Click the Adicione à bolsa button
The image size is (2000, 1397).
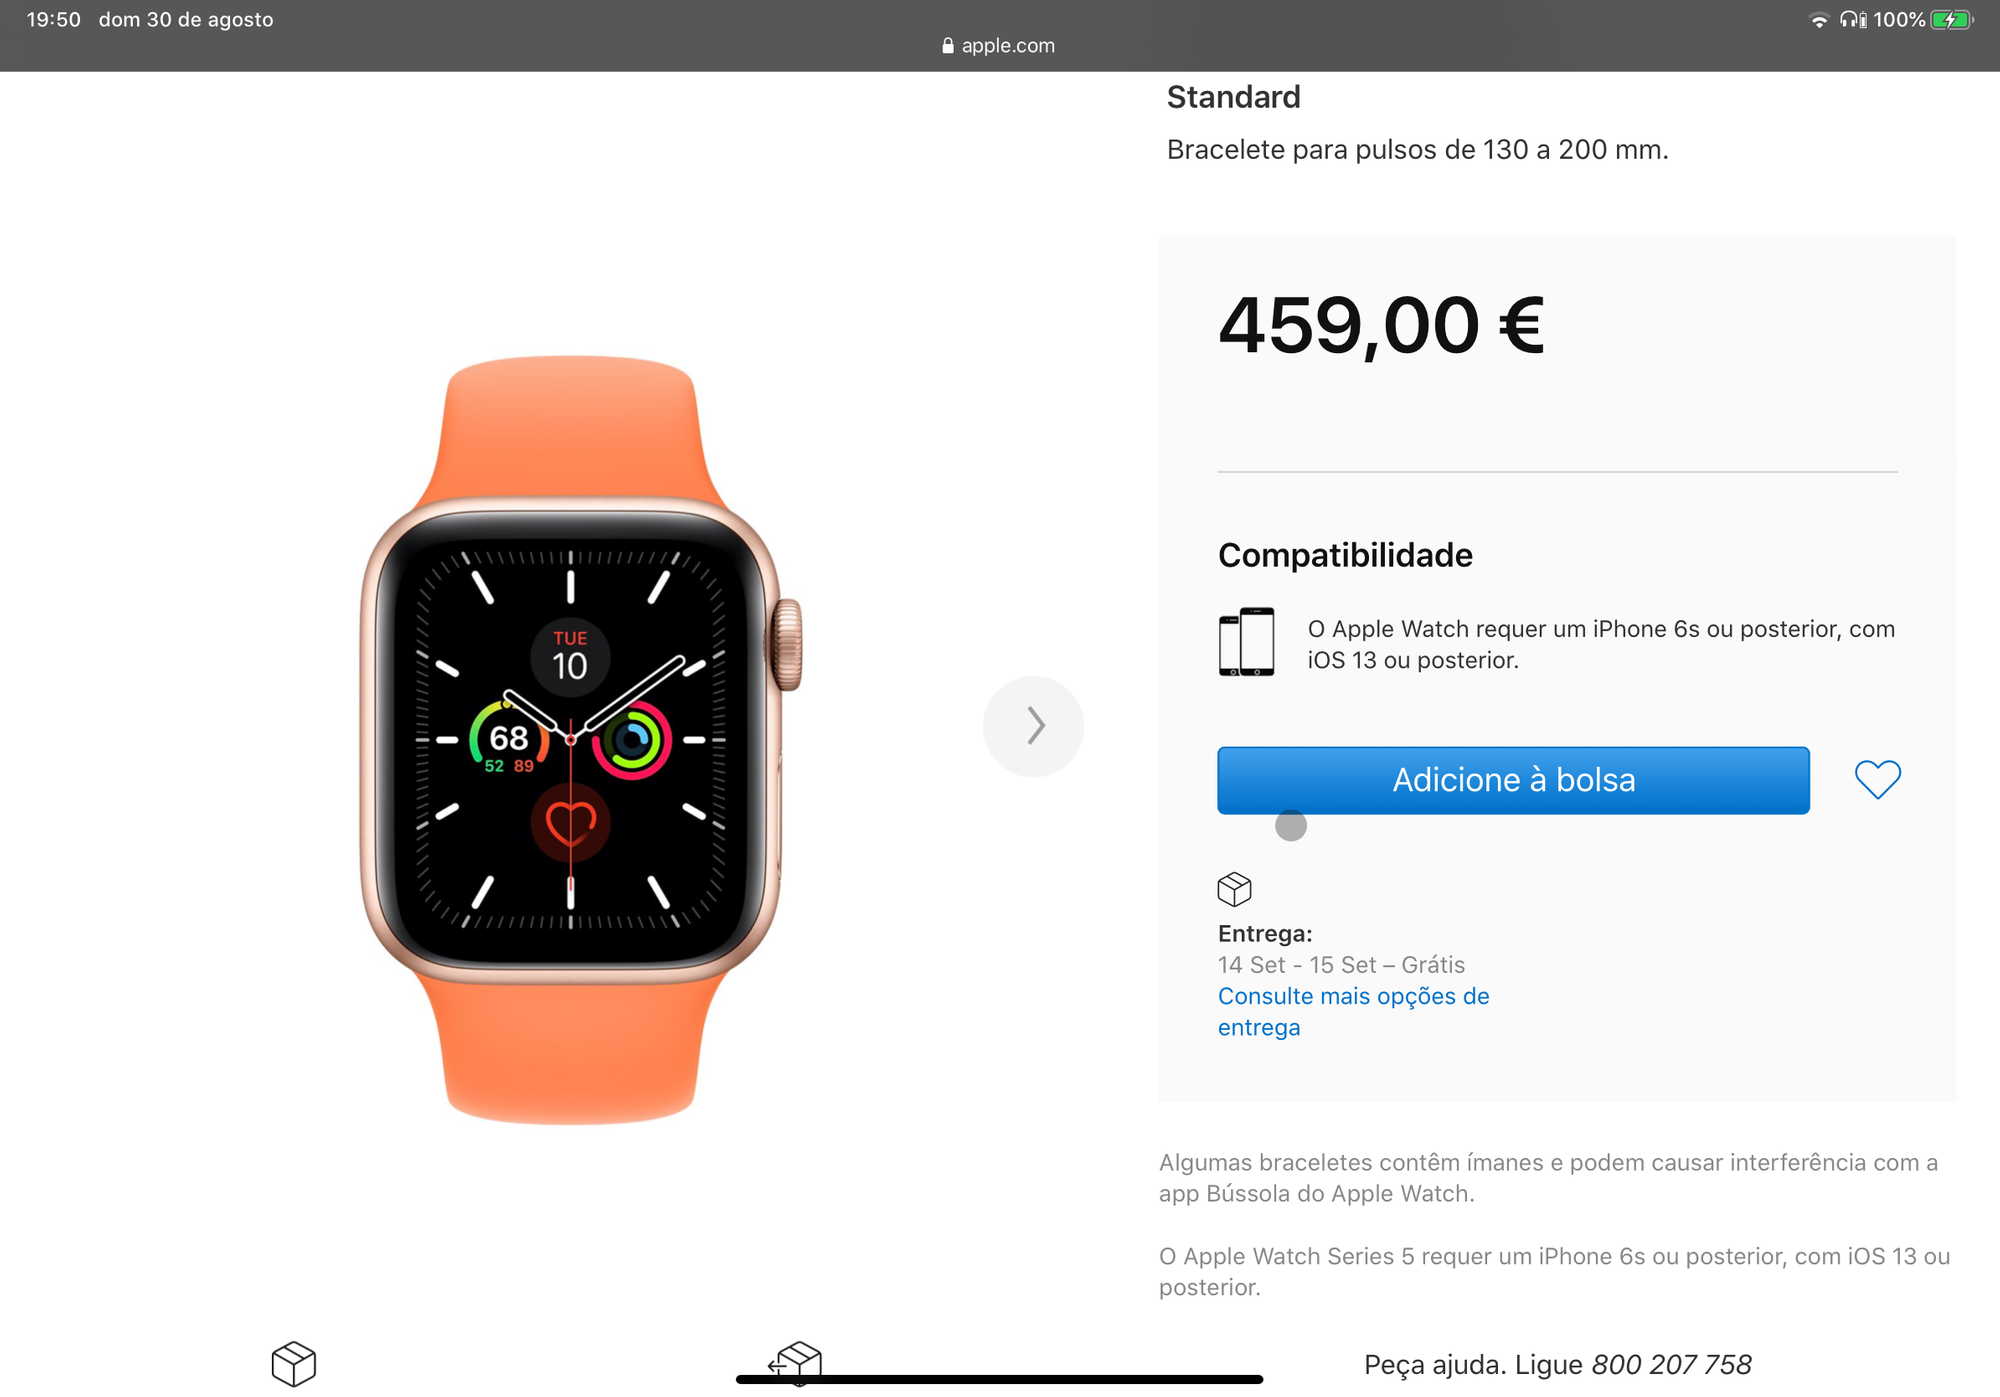1513,780
